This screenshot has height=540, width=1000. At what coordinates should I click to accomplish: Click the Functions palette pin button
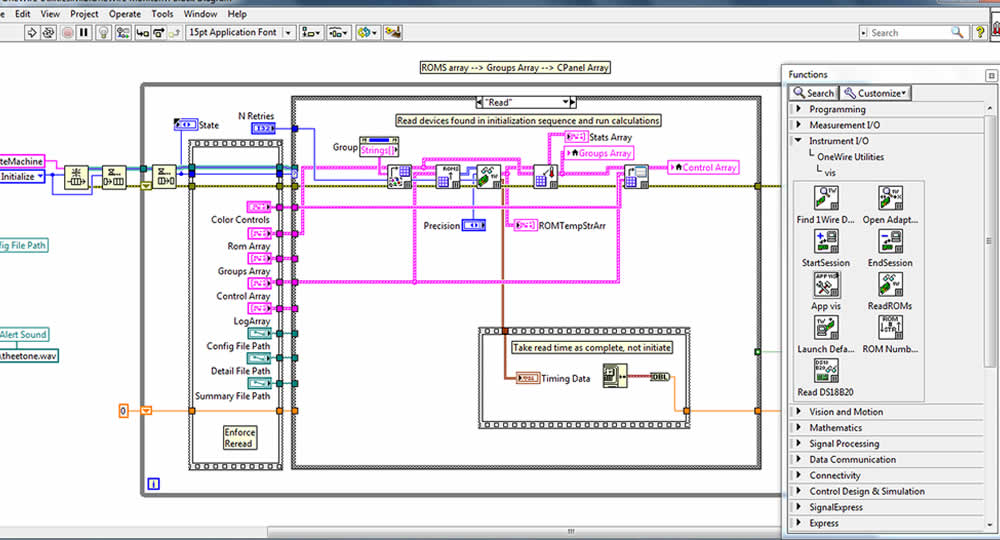coord(990,75)
